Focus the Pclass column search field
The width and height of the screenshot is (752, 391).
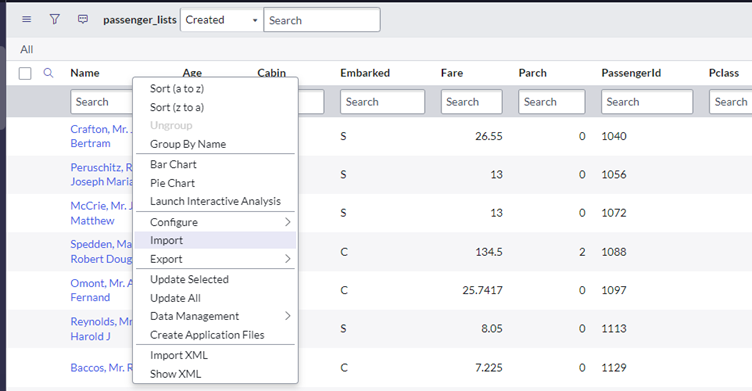click(x=730, y=102)
